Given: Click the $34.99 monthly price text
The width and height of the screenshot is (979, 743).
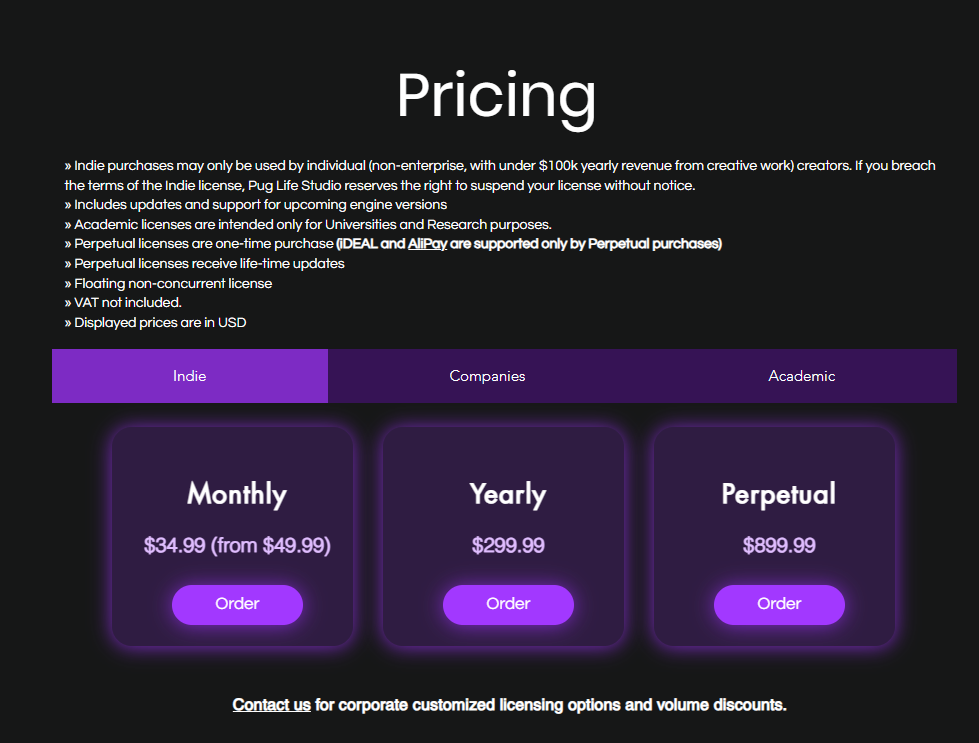Looking at the screenshot, I should (x=237, y=546).
